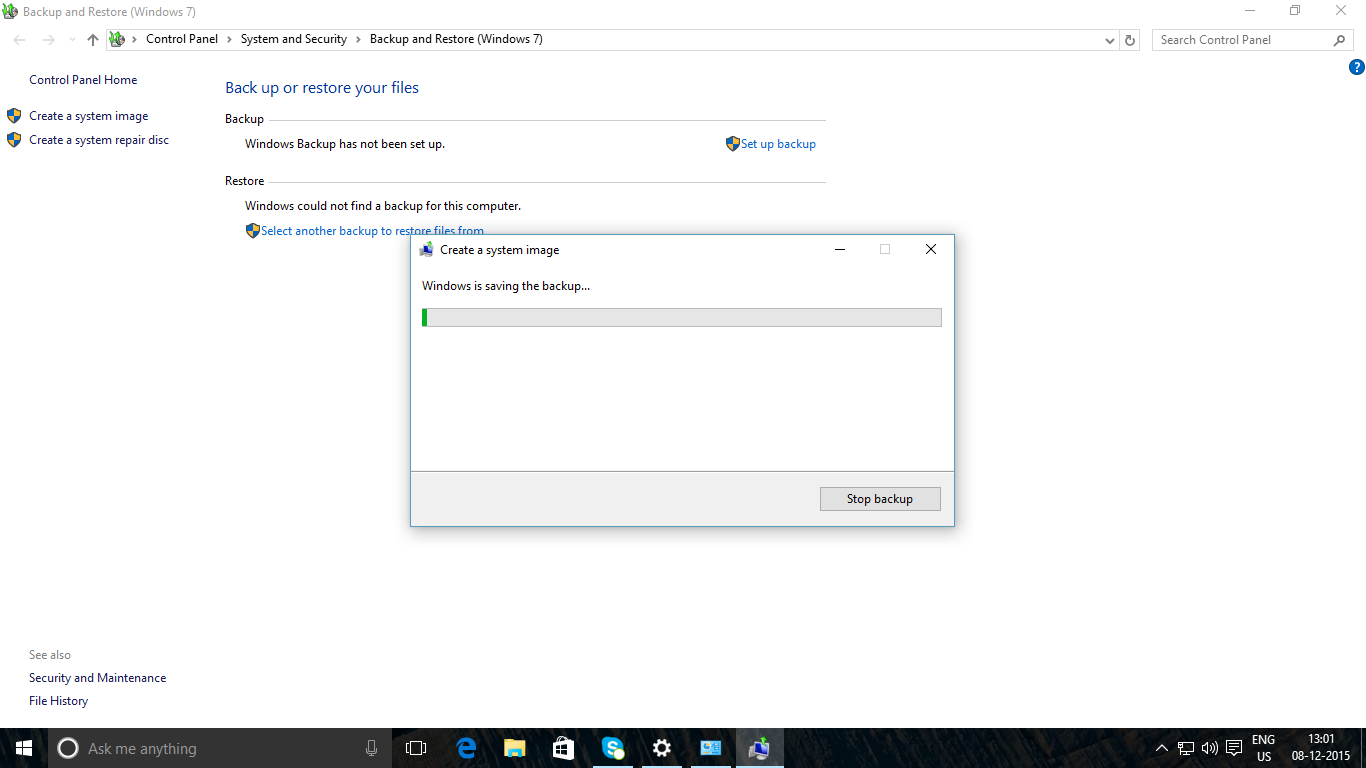Click Set up backup link
This screenshot has height=768, width=1366.
[x=778, y=144]
